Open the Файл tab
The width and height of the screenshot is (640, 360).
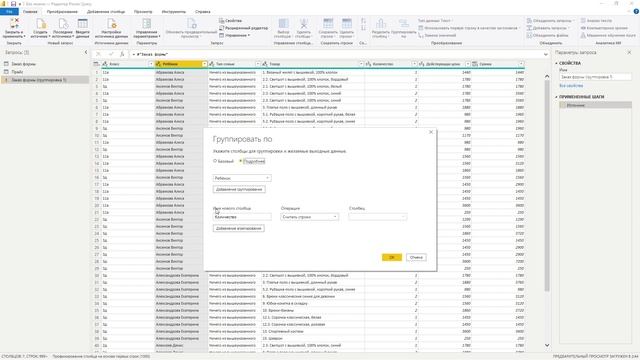coord(9,12)
